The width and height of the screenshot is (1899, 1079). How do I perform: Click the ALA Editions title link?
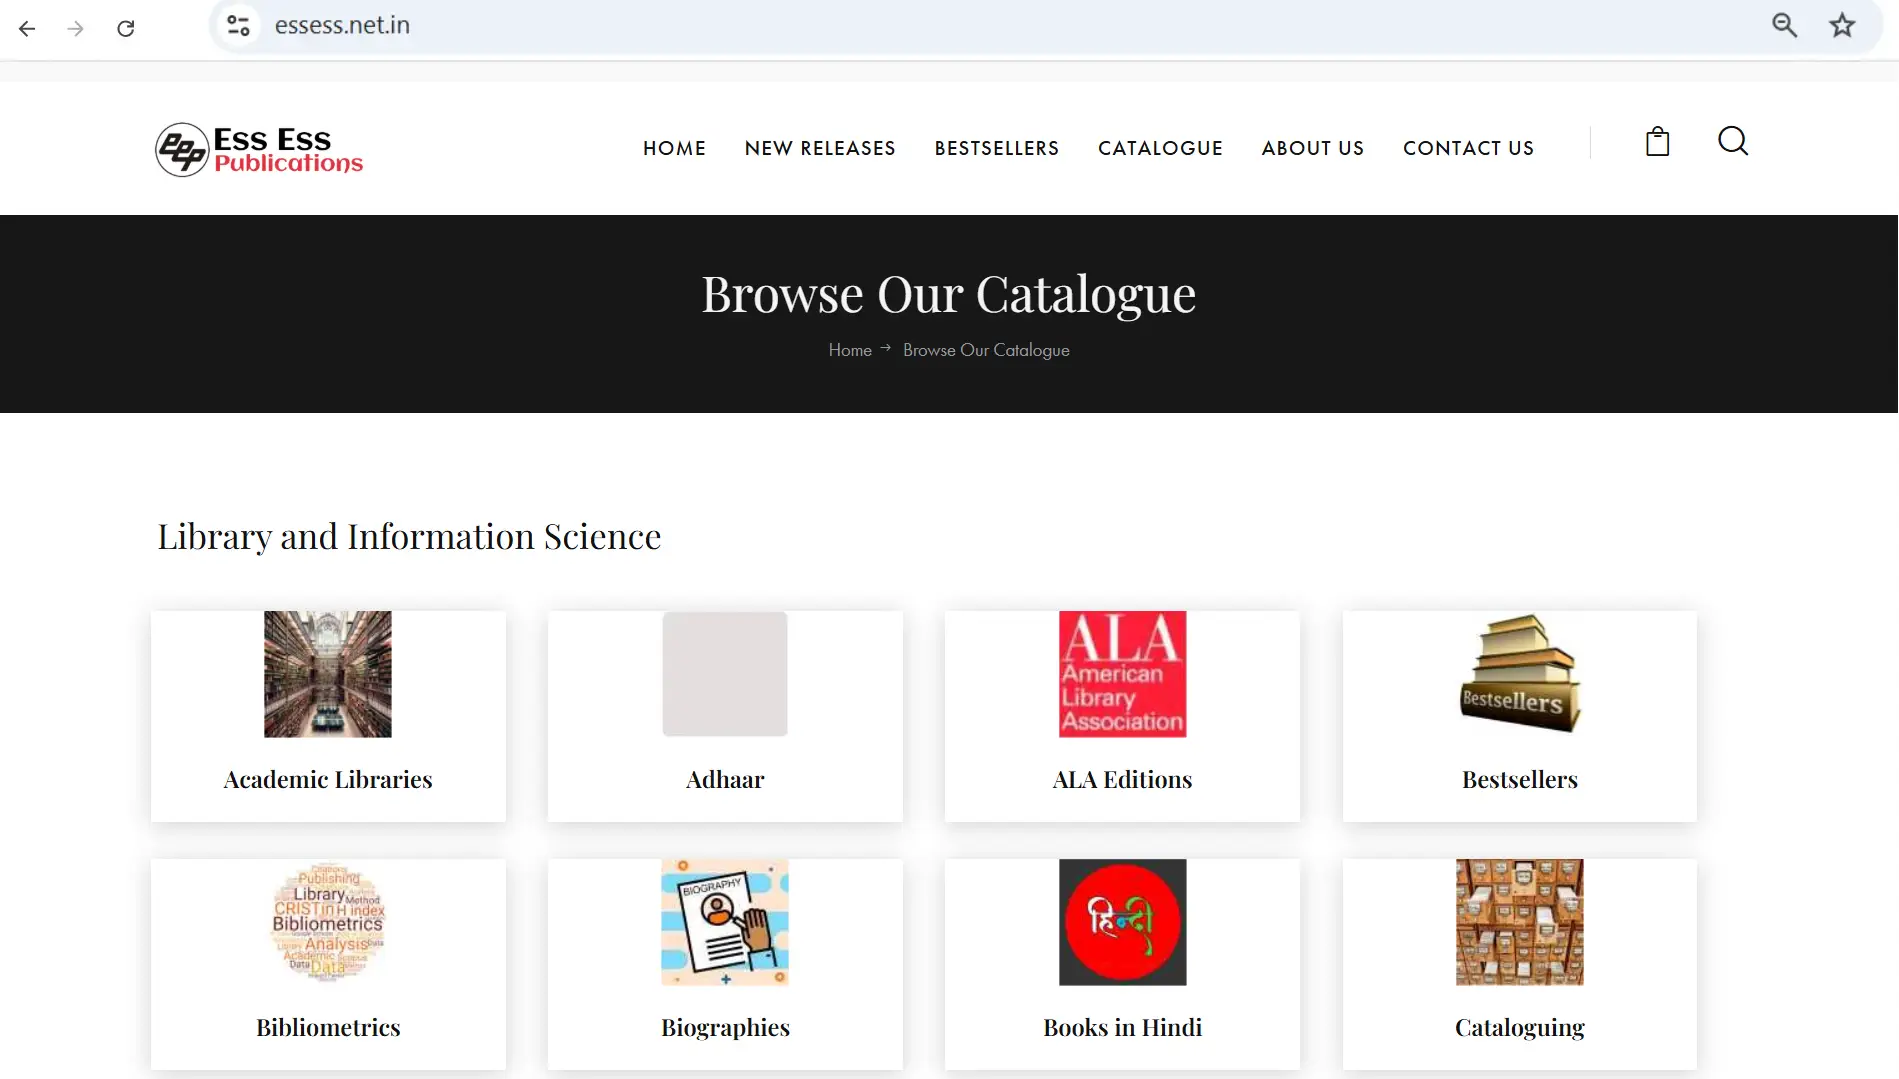pyautogui.click(x=1122, y=780)
